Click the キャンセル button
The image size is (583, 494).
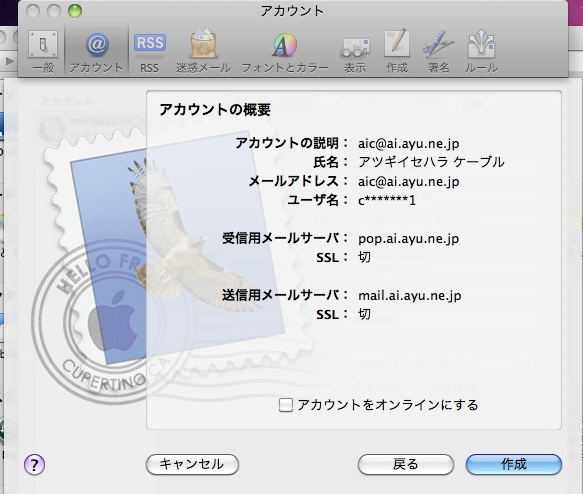(x=192, y=464)
